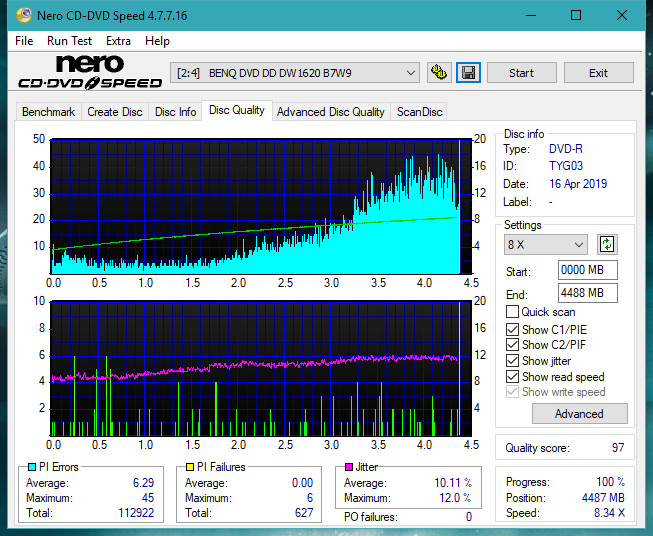
Task: Uncheck Show C2/PIF checkbox
Action: coord(512,345)
